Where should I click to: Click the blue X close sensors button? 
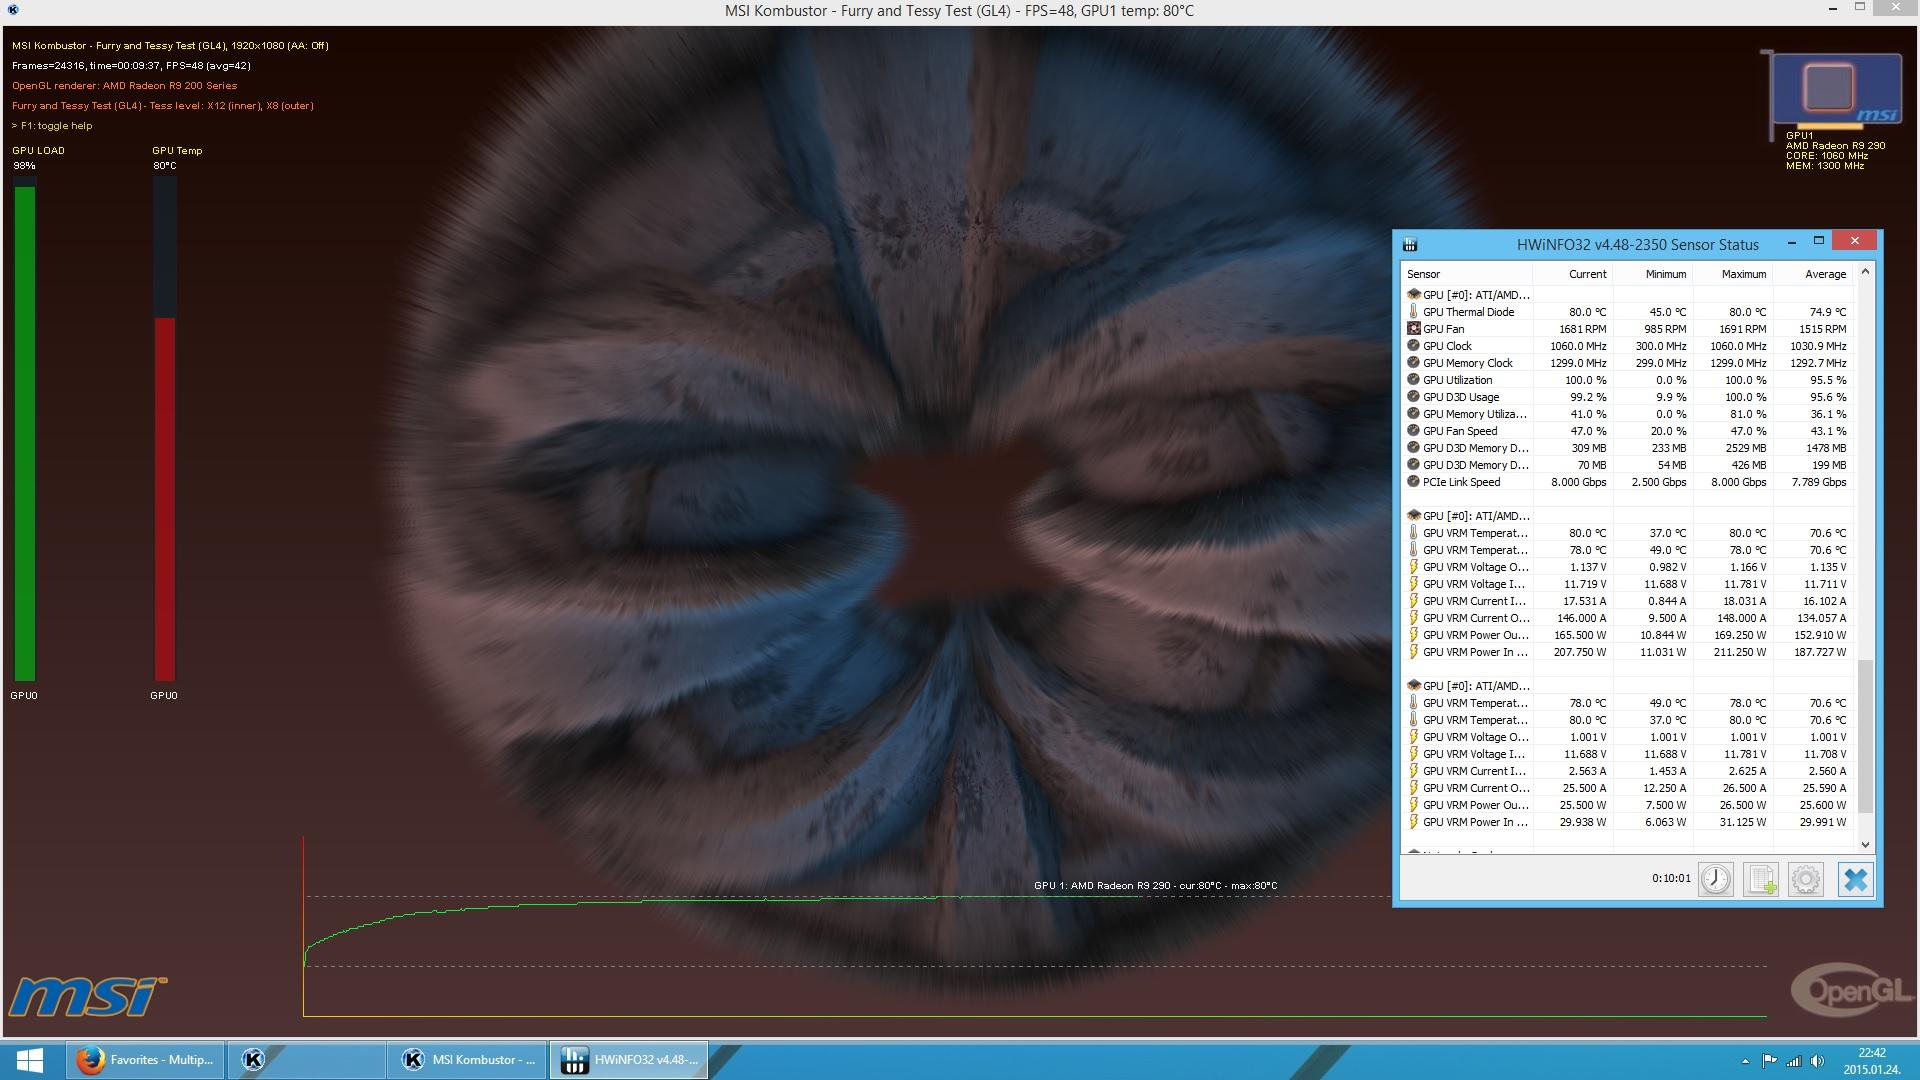click(1855, 880)
